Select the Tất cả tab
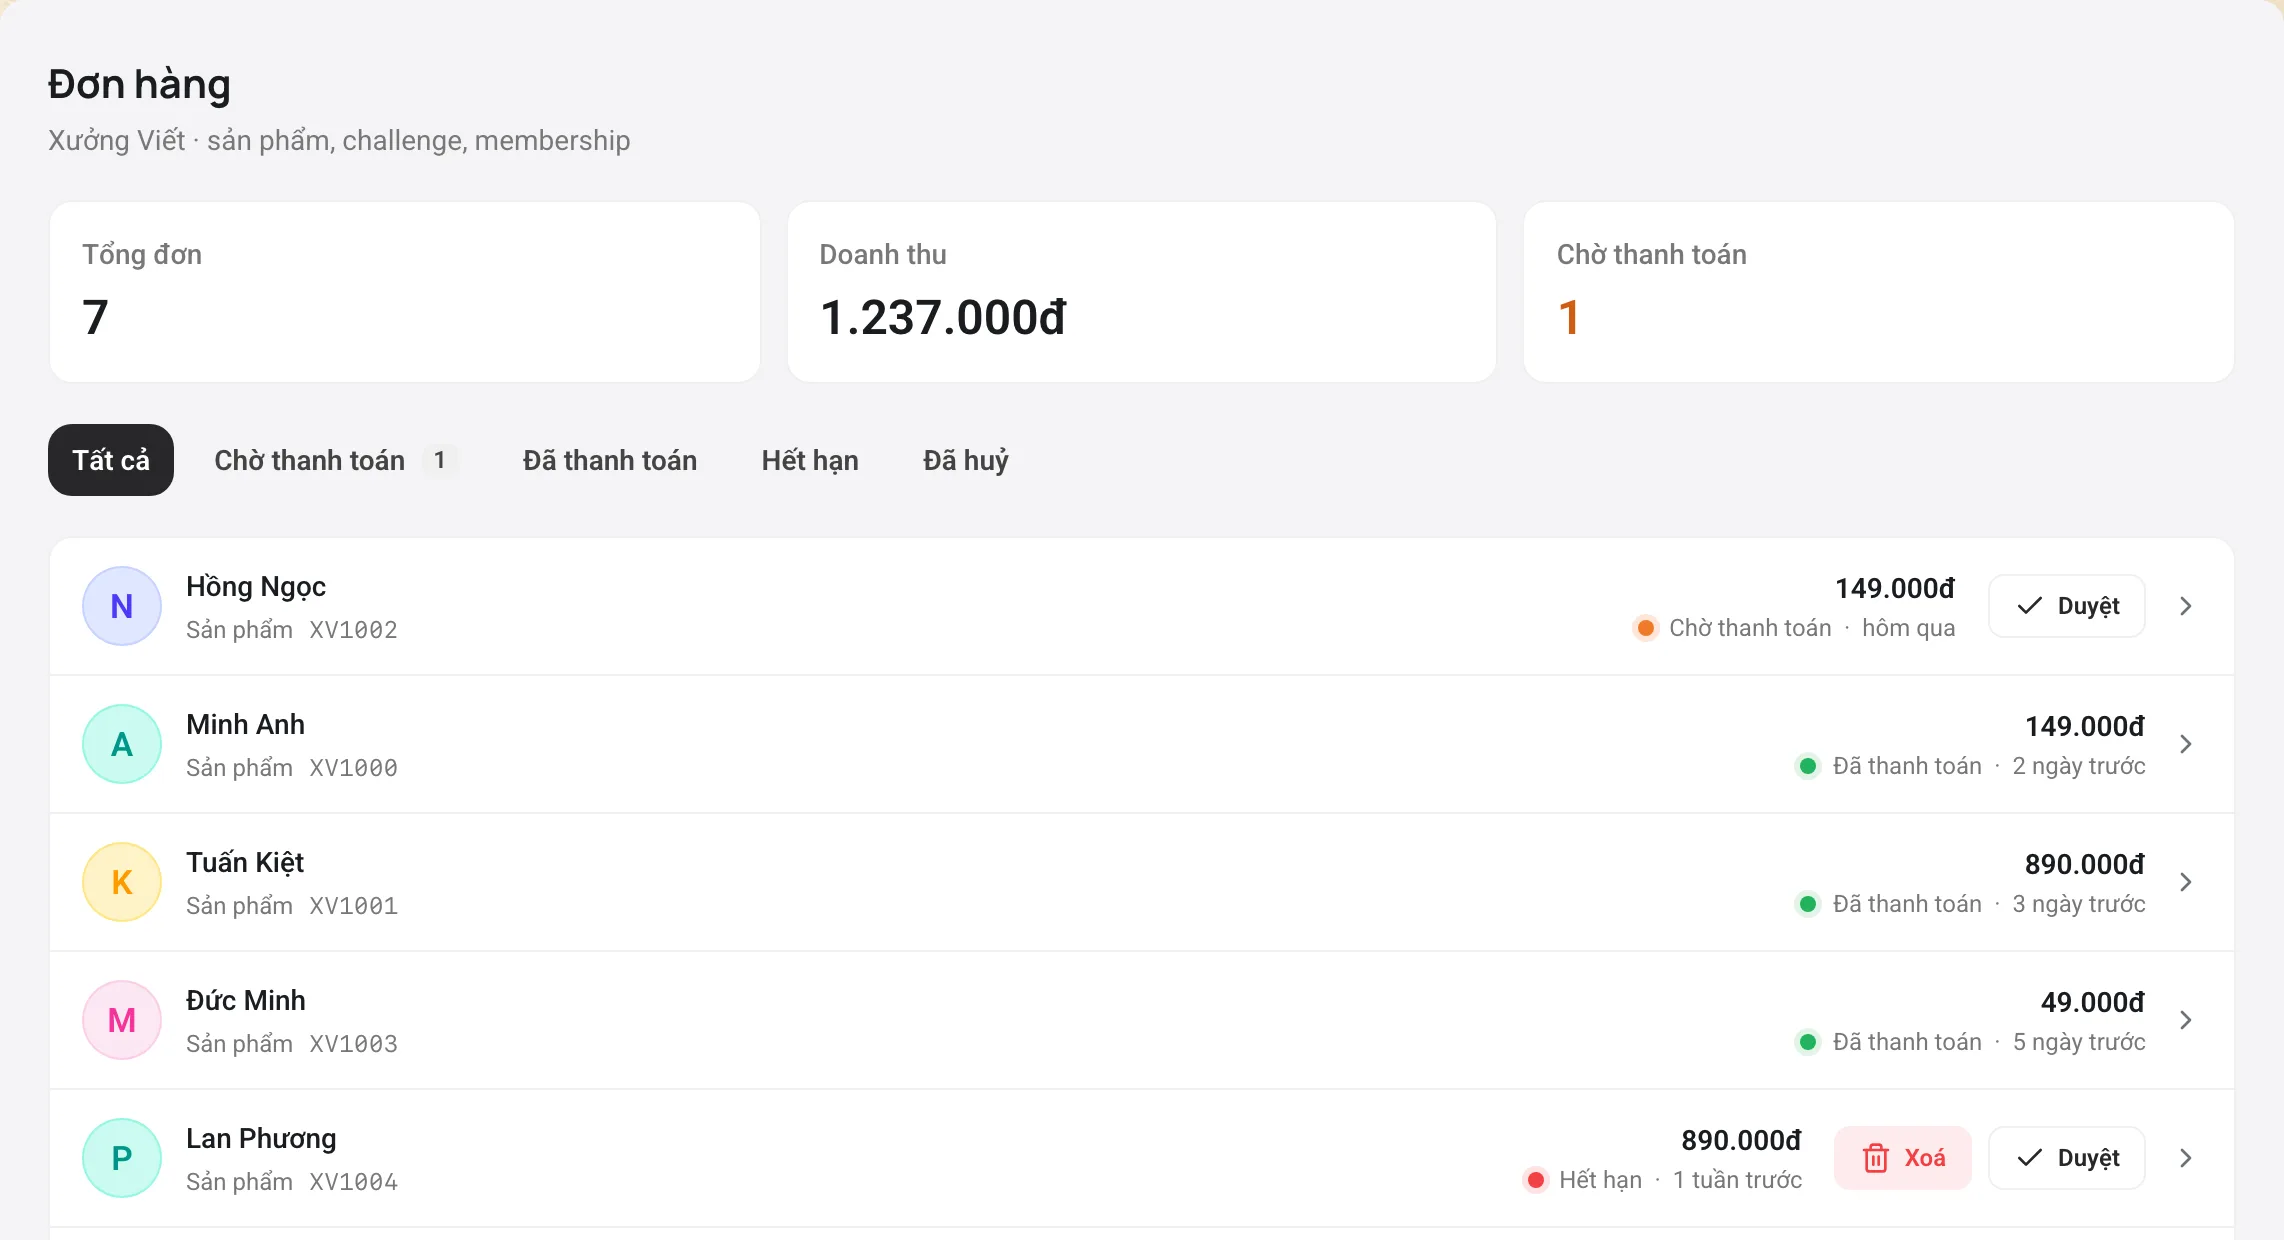2284x1240 pixels. point(111,460)
